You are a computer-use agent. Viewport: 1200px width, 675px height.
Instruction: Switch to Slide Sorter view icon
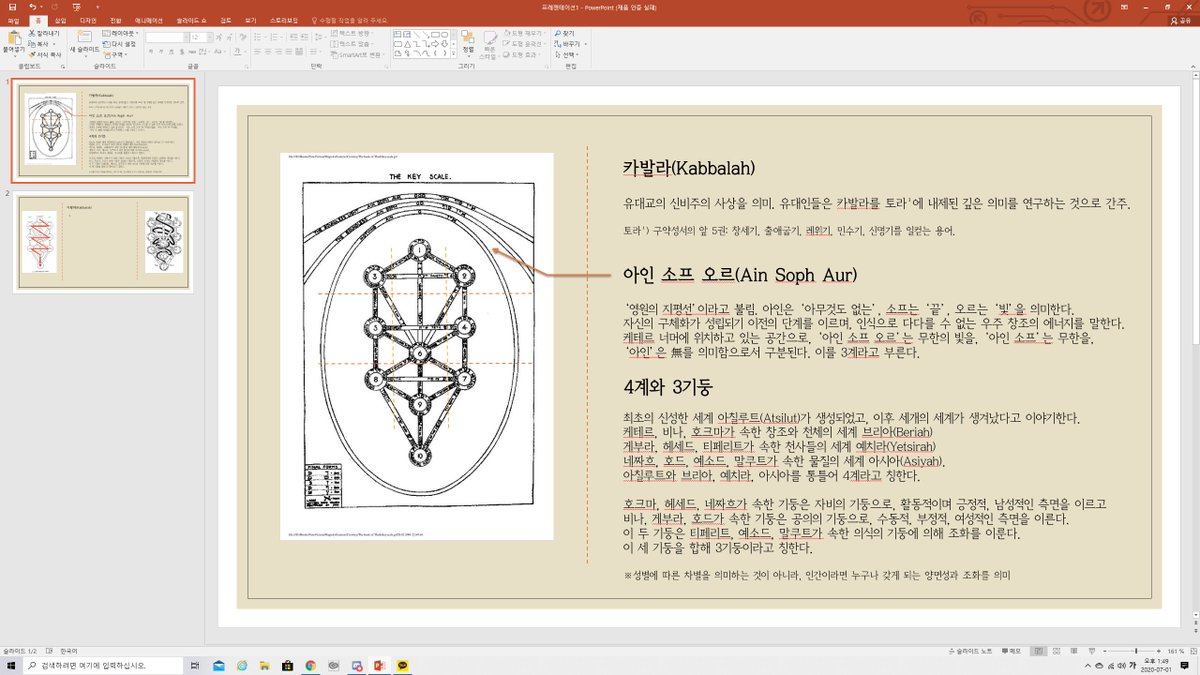pos(1055,651)
